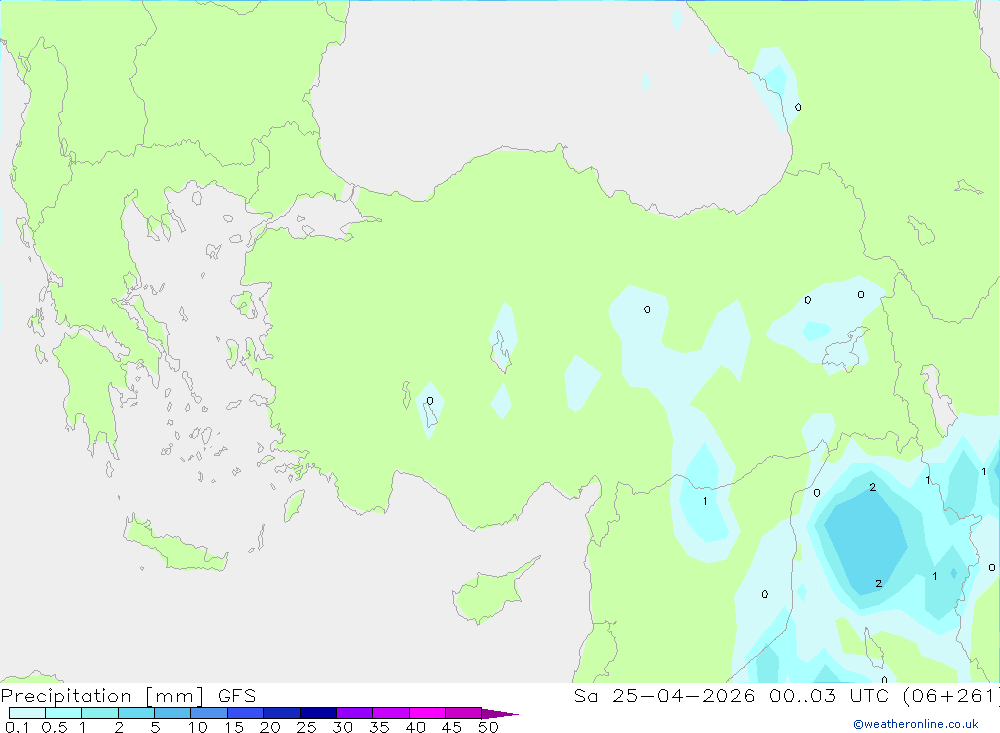Screen dimensions: 1000x733
Task: Click the '00..03 UTC' time text
Action: point(828,696)
